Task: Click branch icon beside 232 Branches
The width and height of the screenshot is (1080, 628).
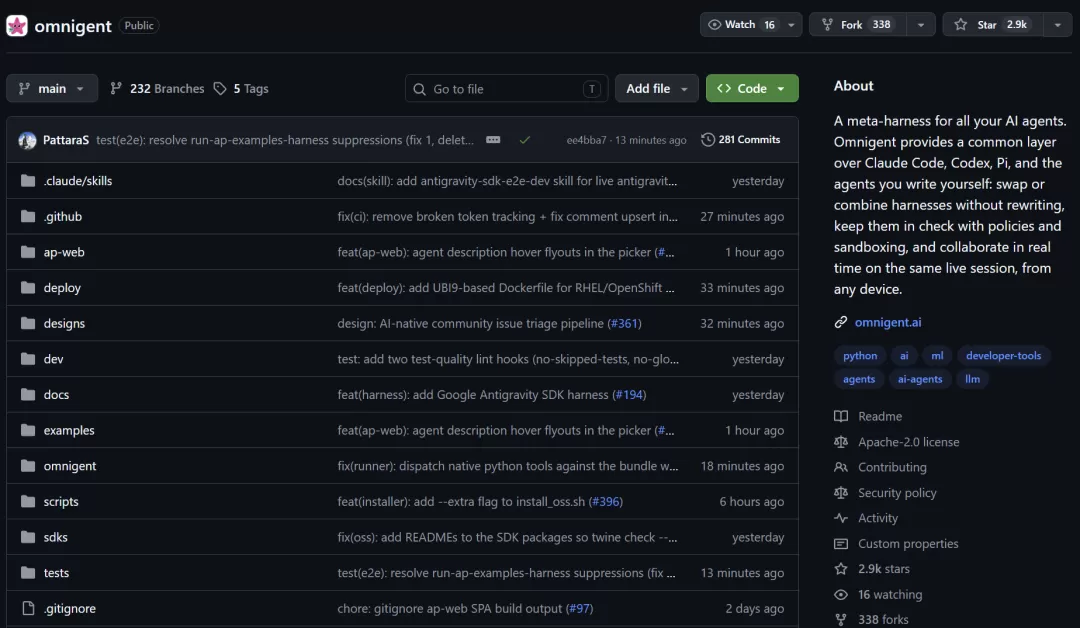Action: [x=116, y=88]
